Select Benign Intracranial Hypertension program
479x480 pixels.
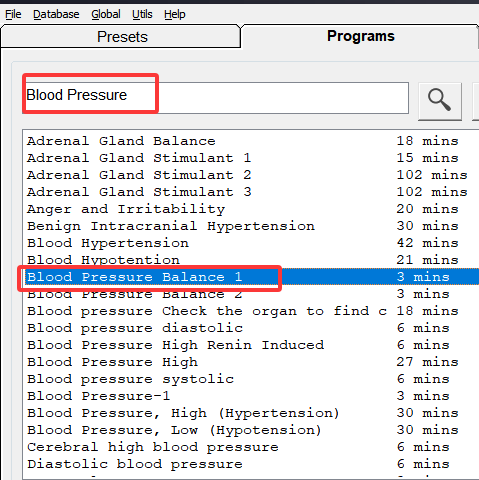point(252,226)
